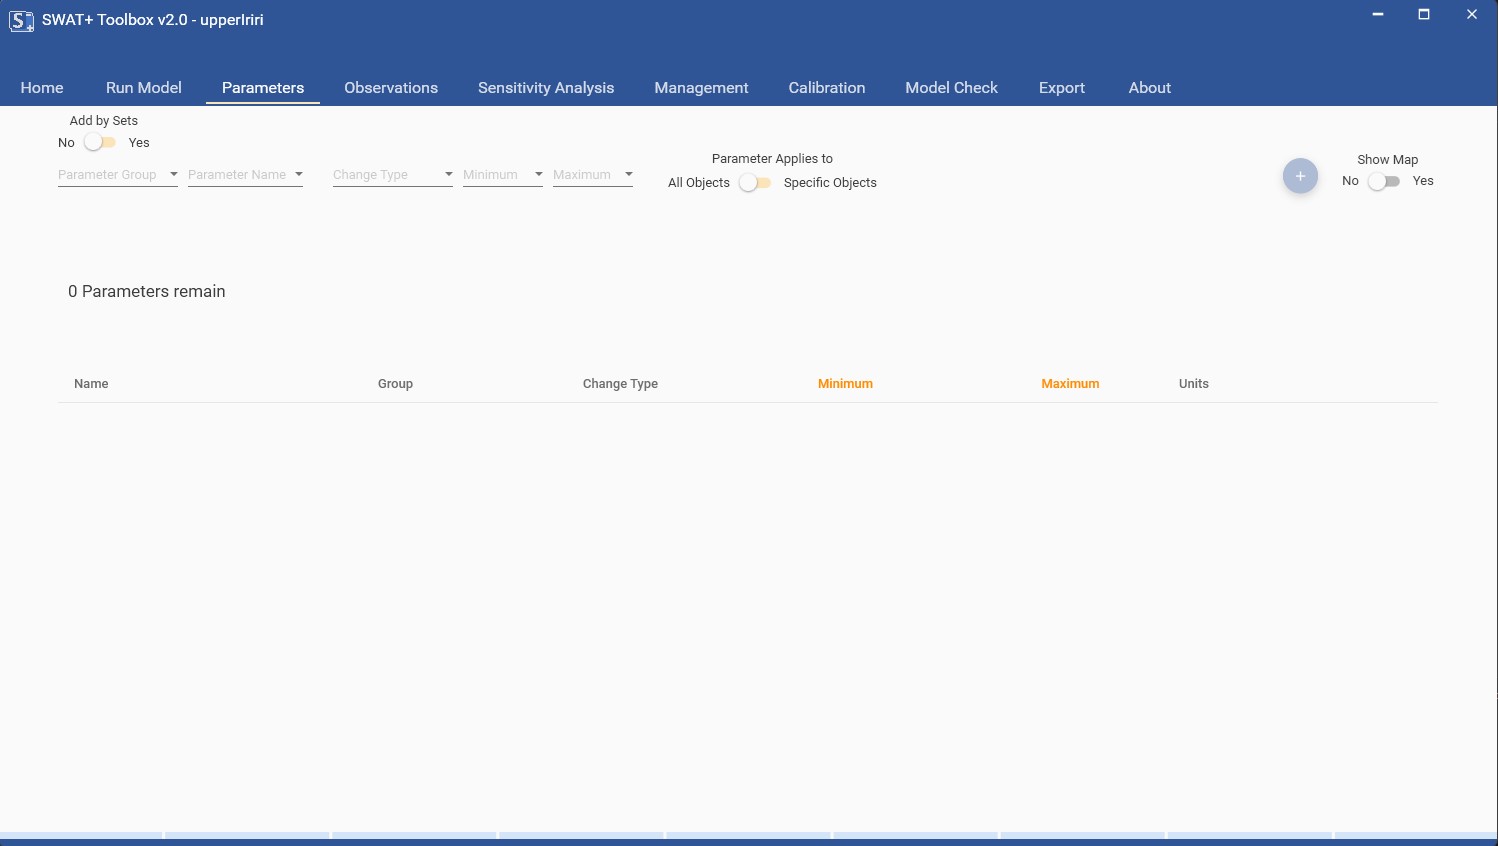Click the 'Parameter Applies to' label
This screenshot has height=846, width=1498.
[772, 159]
